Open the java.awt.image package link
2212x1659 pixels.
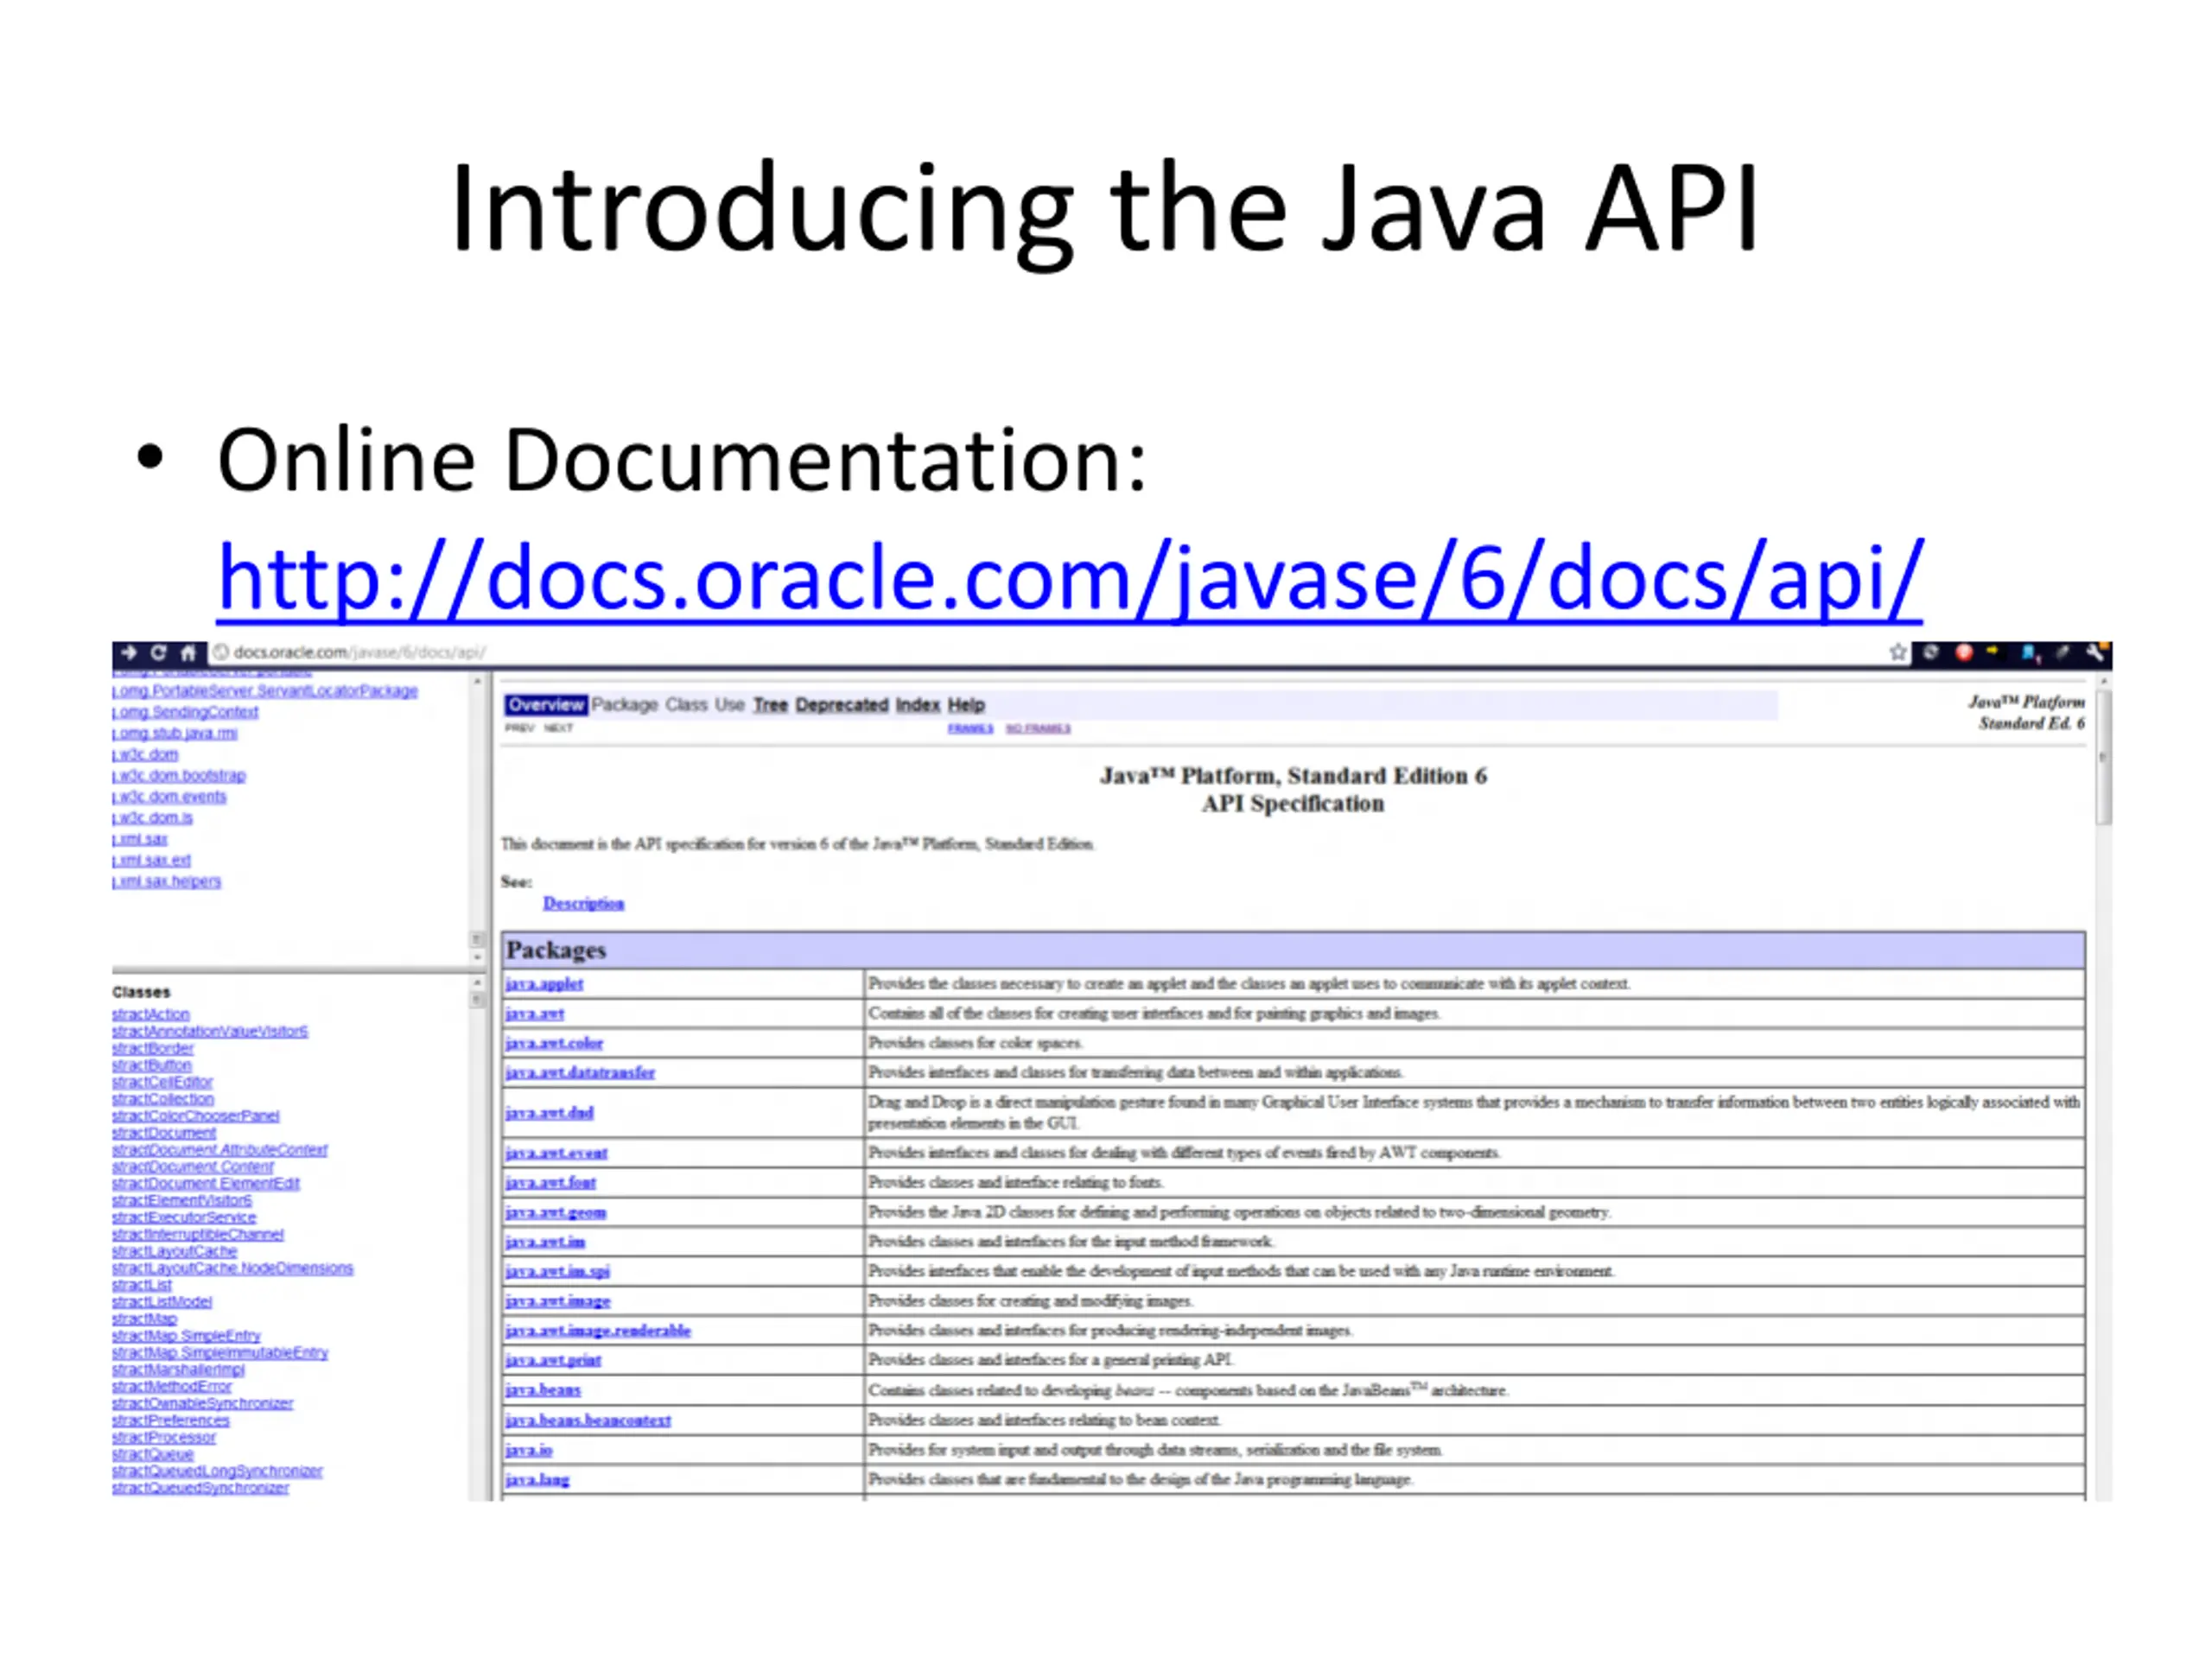pyautogui.click(x=558, y=1301)
